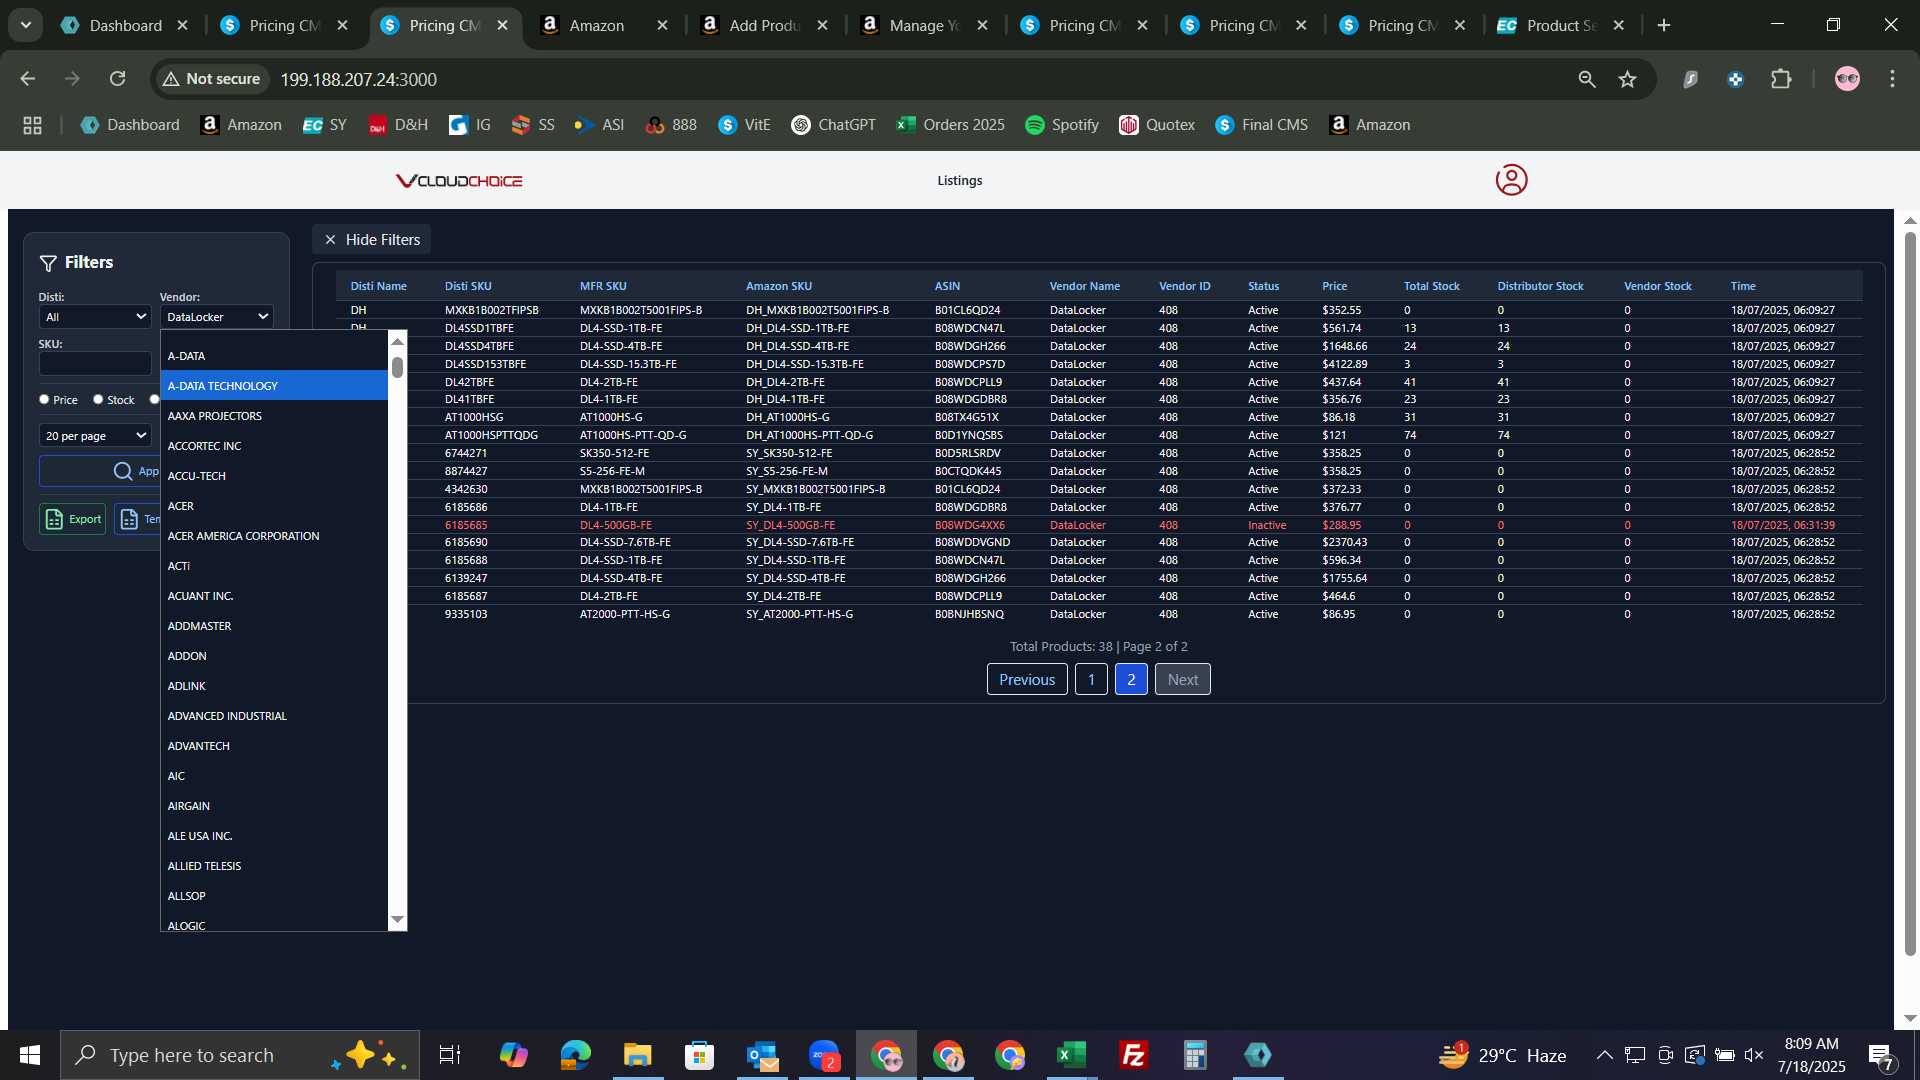Screen dimensions: 1920x1080
Task: Open the user profile icon
Action: tap(1511, 180)
